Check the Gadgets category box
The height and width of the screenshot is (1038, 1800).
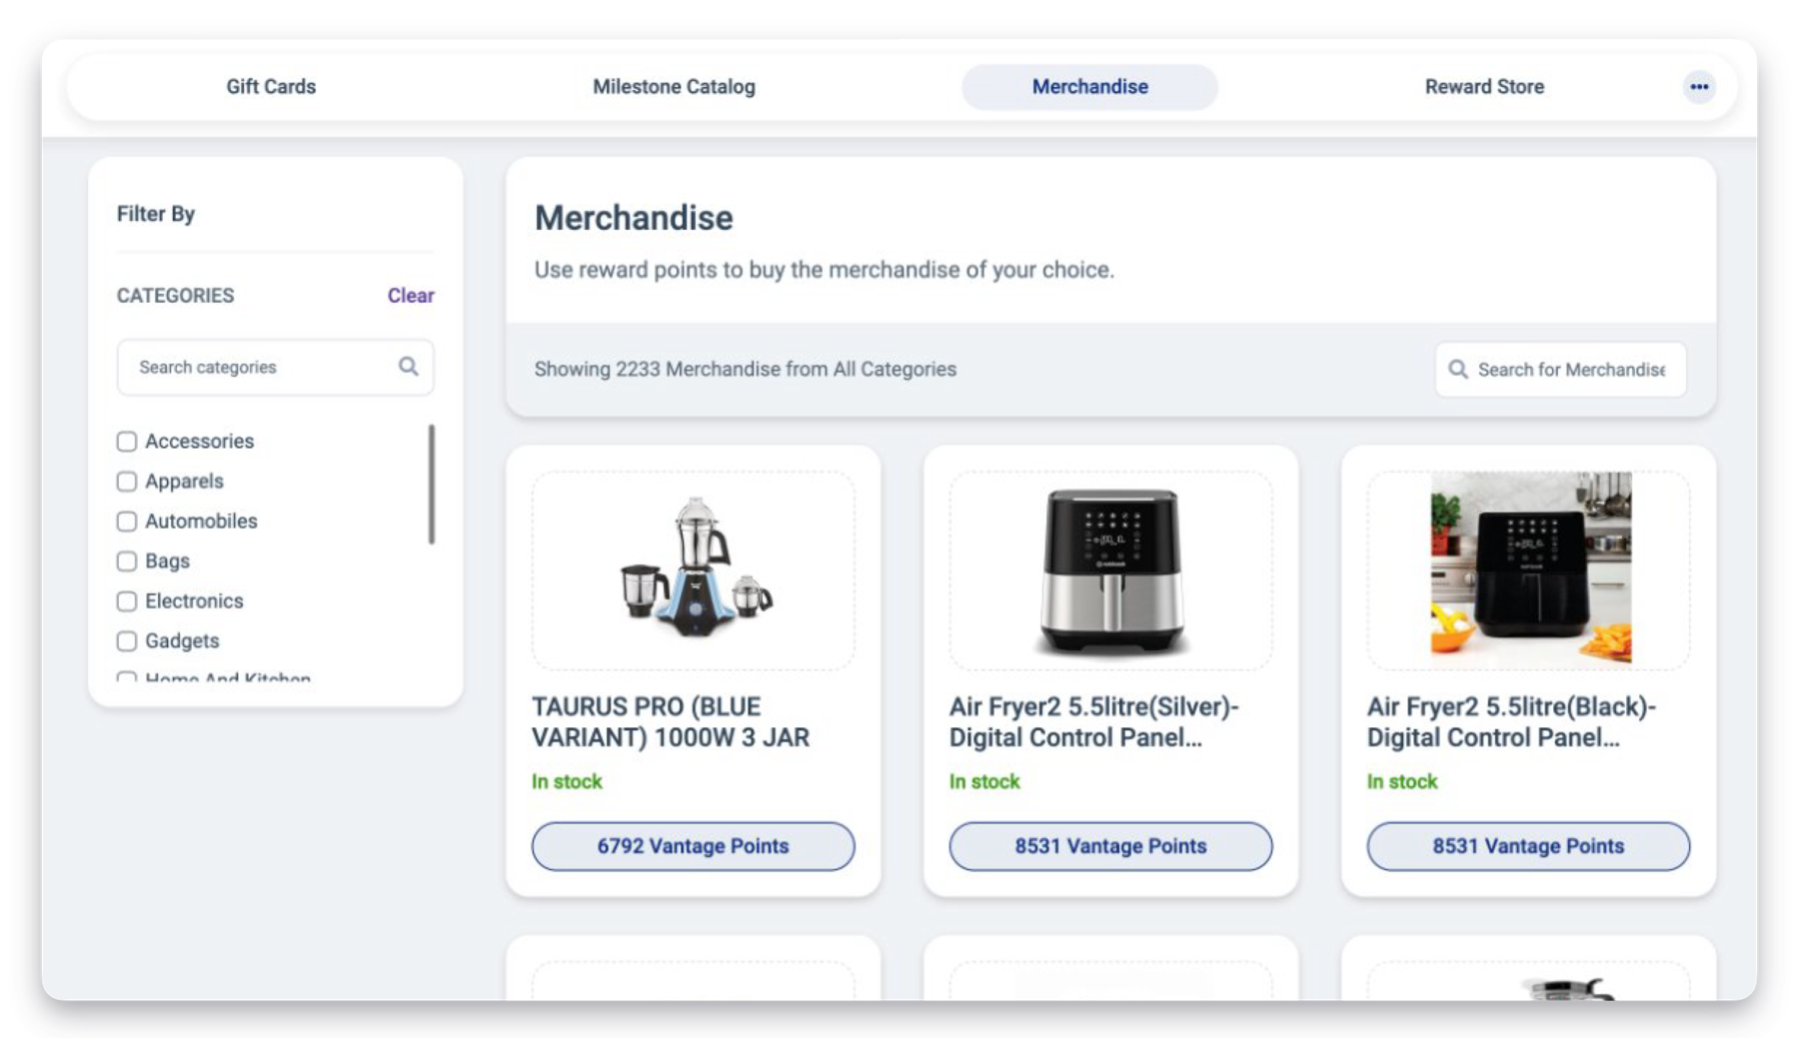click(x=127, y=641)
